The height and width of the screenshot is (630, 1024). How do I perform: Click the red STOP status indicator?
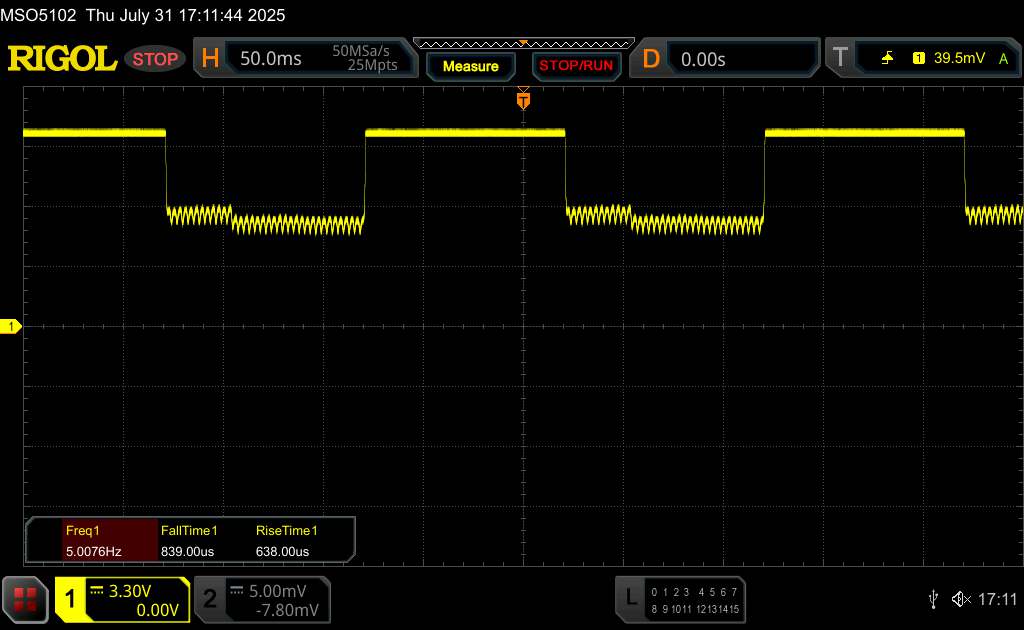155,59
